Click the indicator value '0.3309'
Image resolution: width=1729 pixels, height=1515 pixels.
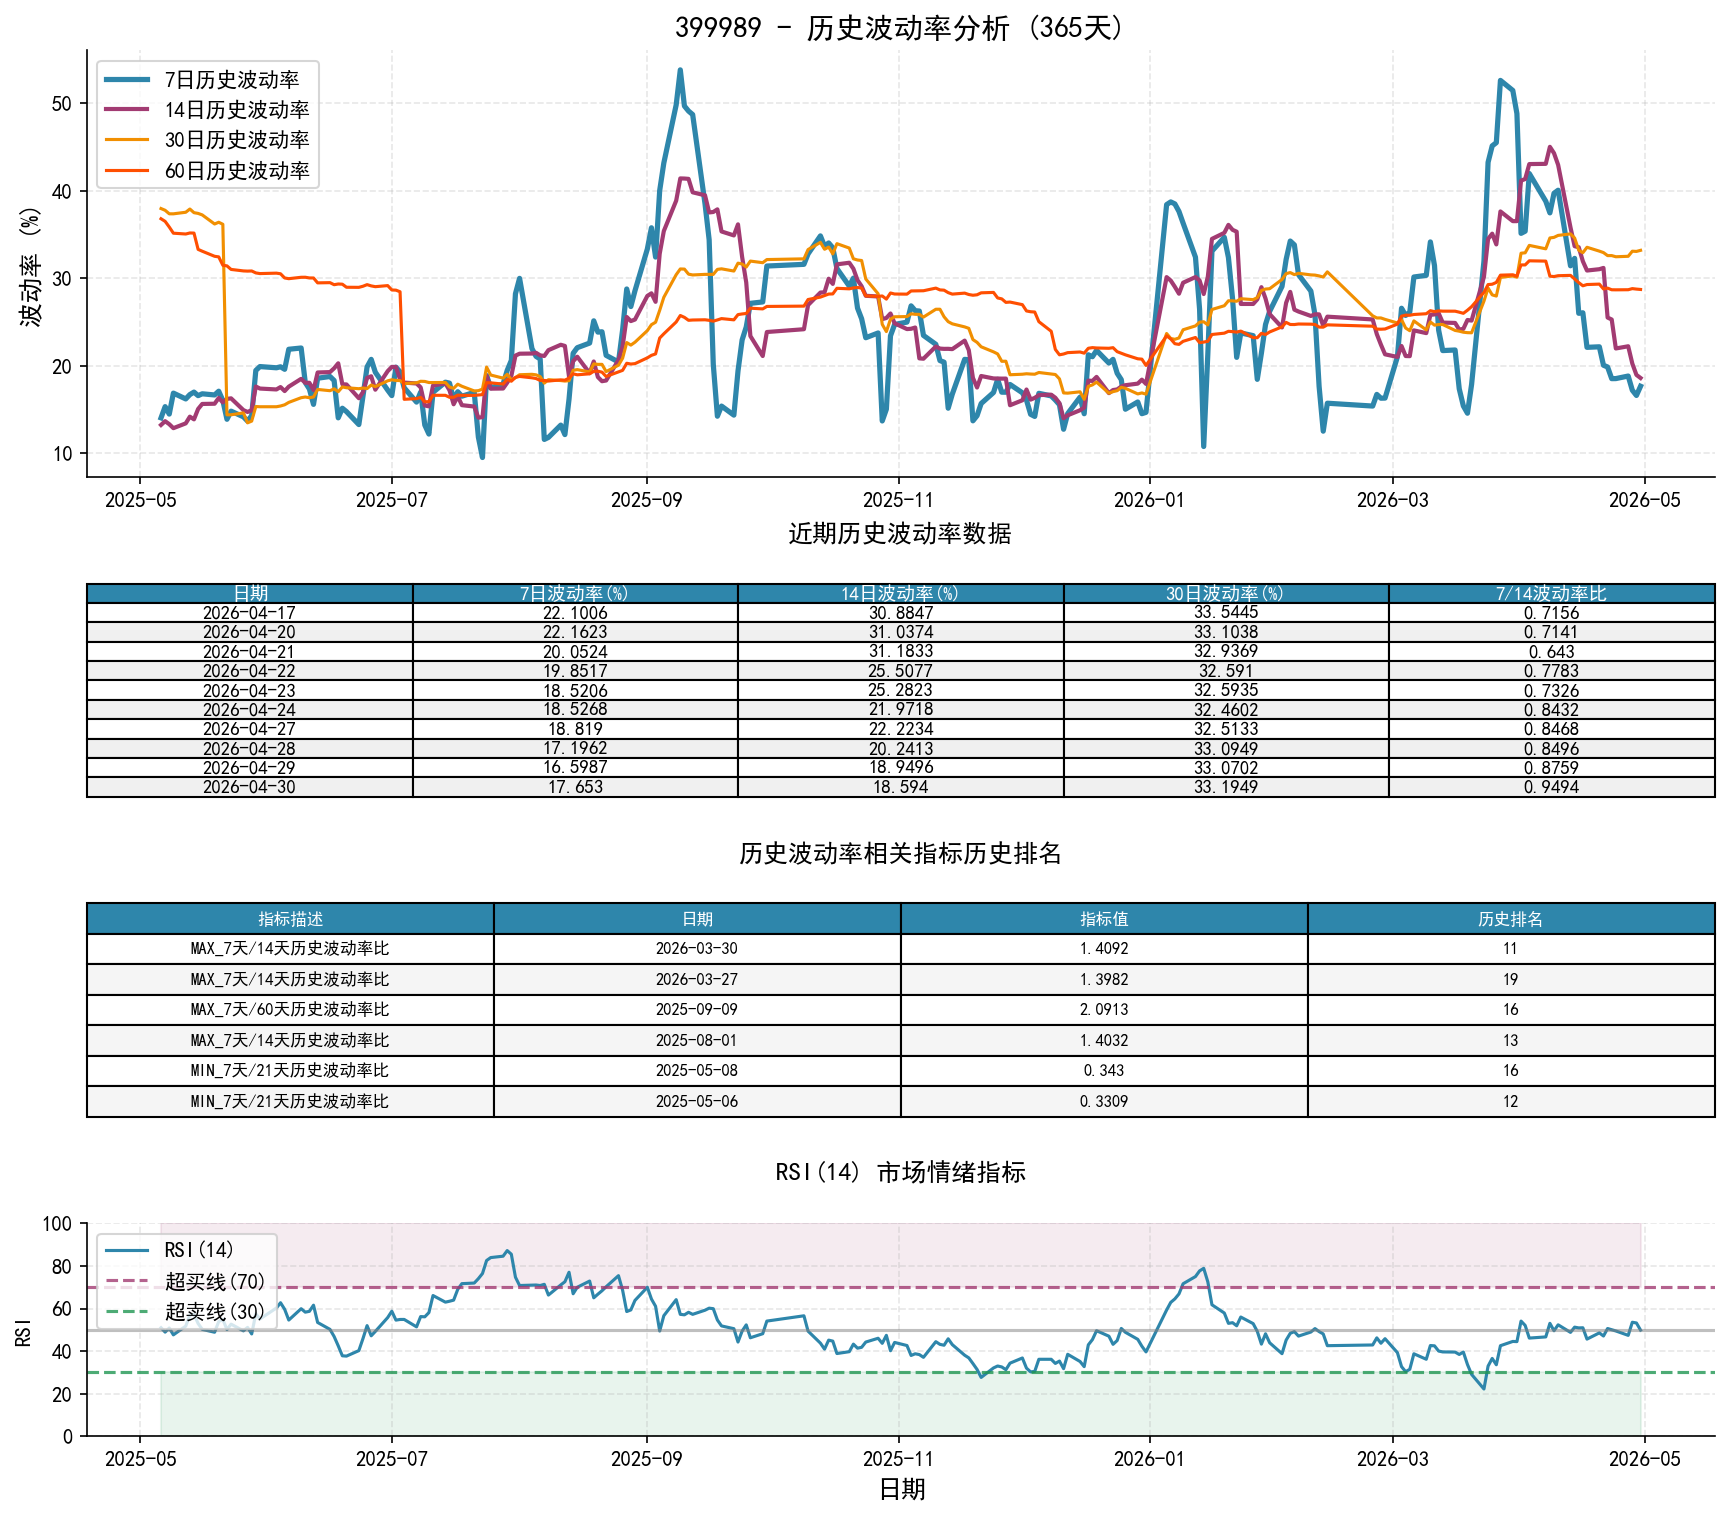click(x=1104, y=1101)
